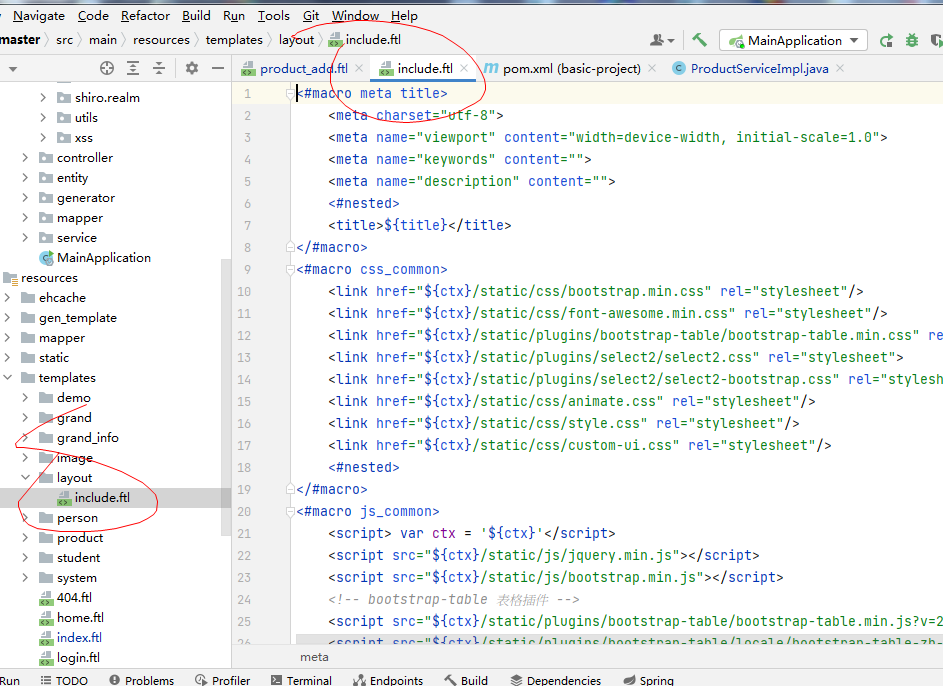Screen dimensions: 943x686
Task: Click line number 13 in gutter
Action: [x=244, y=357]
